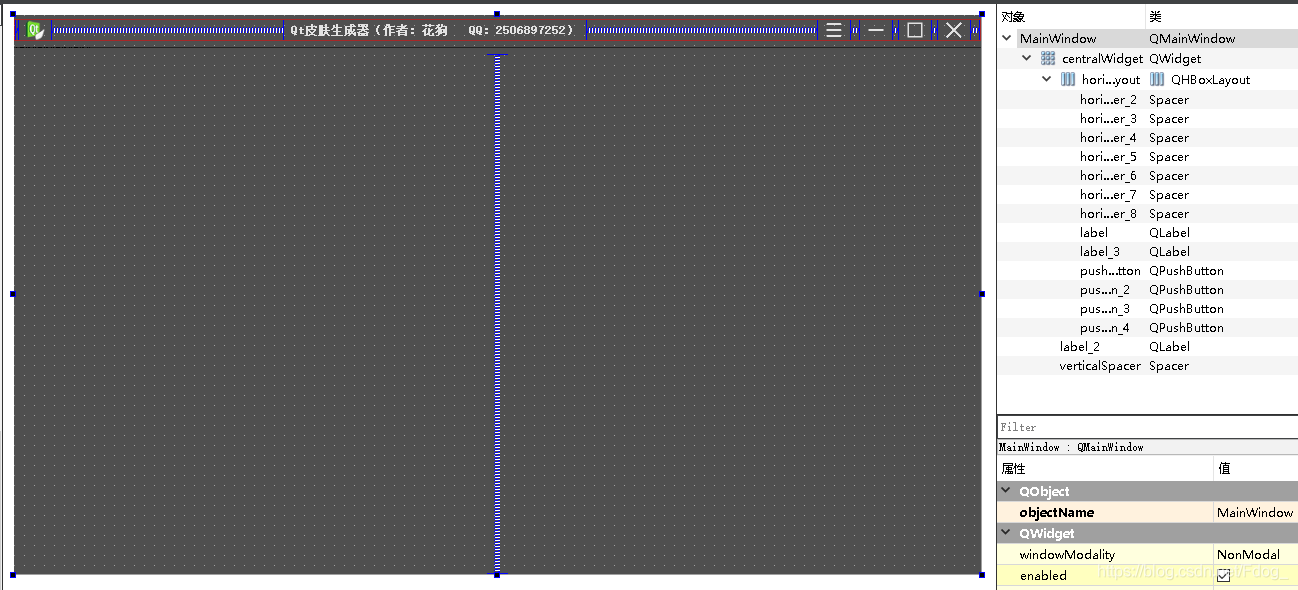
Task: Click the layout icon beside QHBoxLayout
Action: [x=1157, y=79]
